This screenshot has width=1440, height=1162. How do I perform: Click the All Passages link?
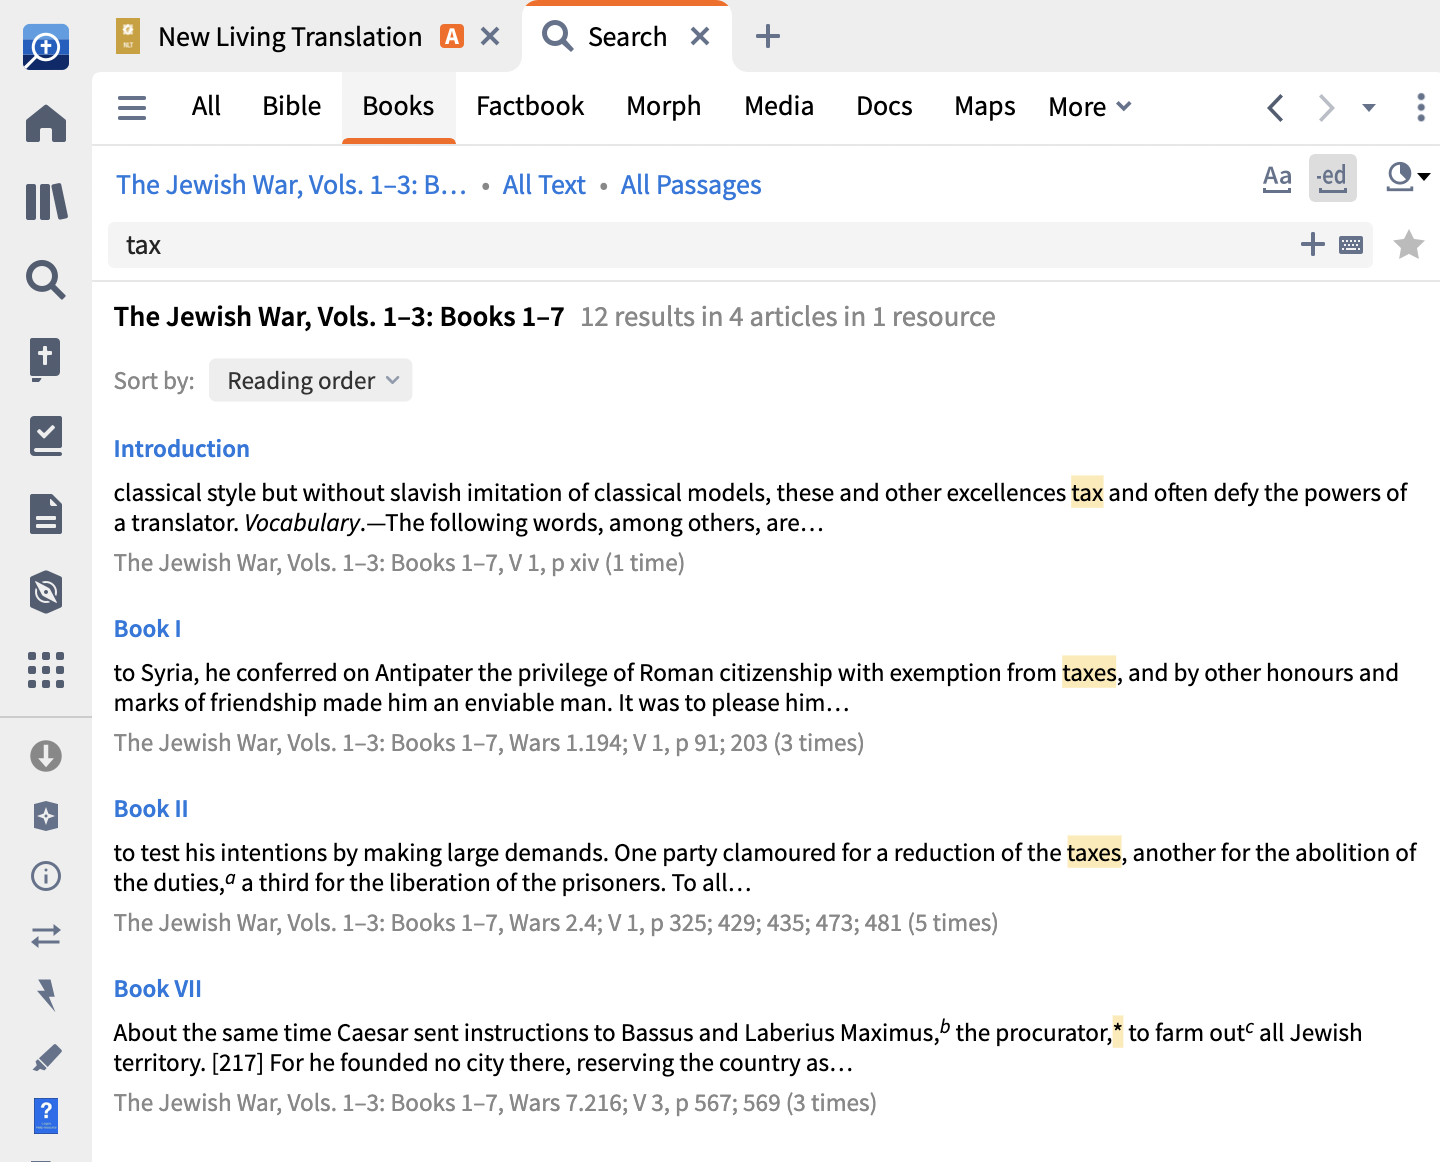click(x=691, y=185)
